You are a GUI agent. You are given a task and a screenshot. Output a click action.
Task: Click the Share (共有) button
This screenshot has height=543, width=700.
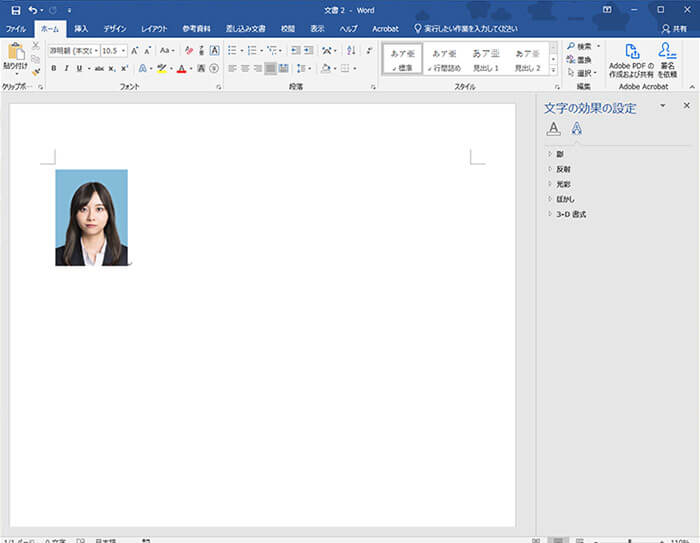pos(674,29)
